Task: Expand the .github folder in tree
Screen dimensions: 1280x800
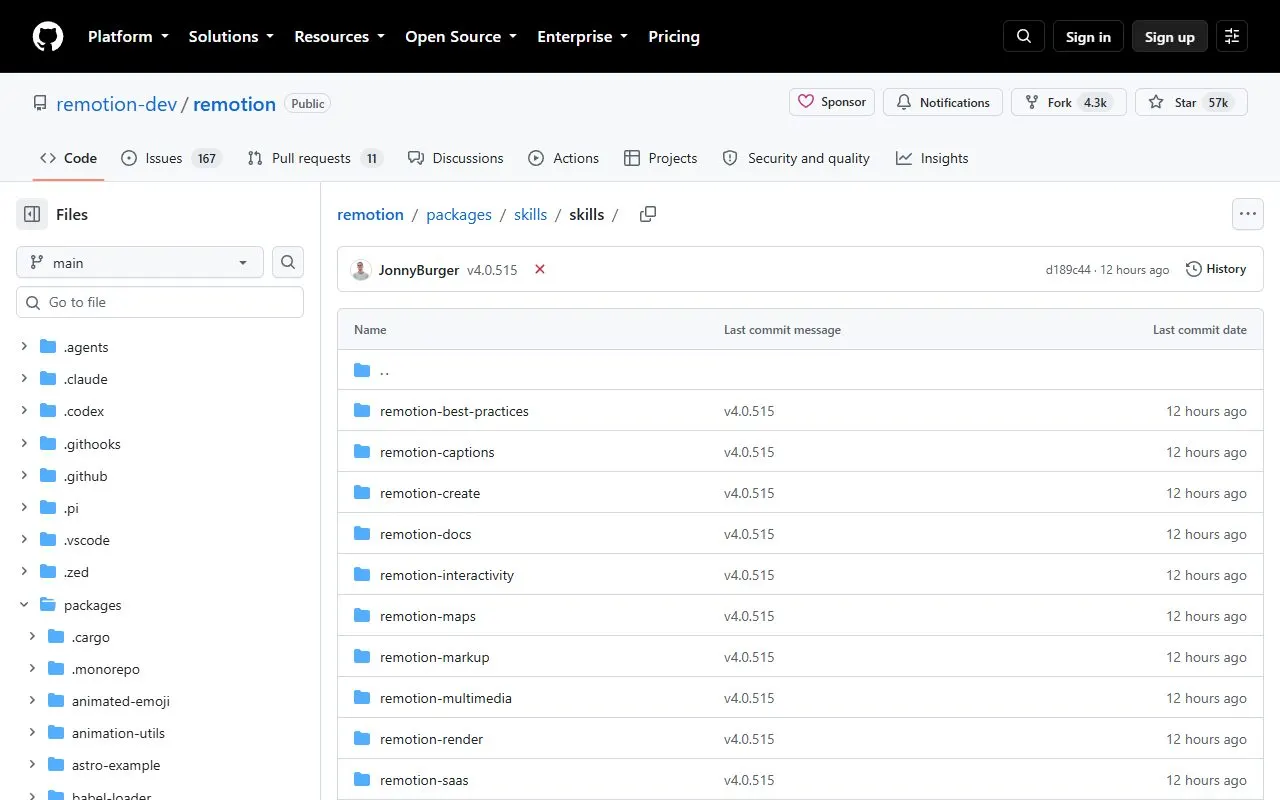Action: (24, 476)
